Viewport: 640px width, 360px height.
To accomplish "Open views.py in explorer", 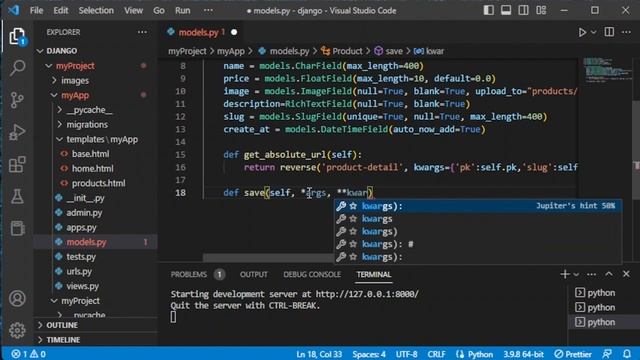I will coord(82,286).
